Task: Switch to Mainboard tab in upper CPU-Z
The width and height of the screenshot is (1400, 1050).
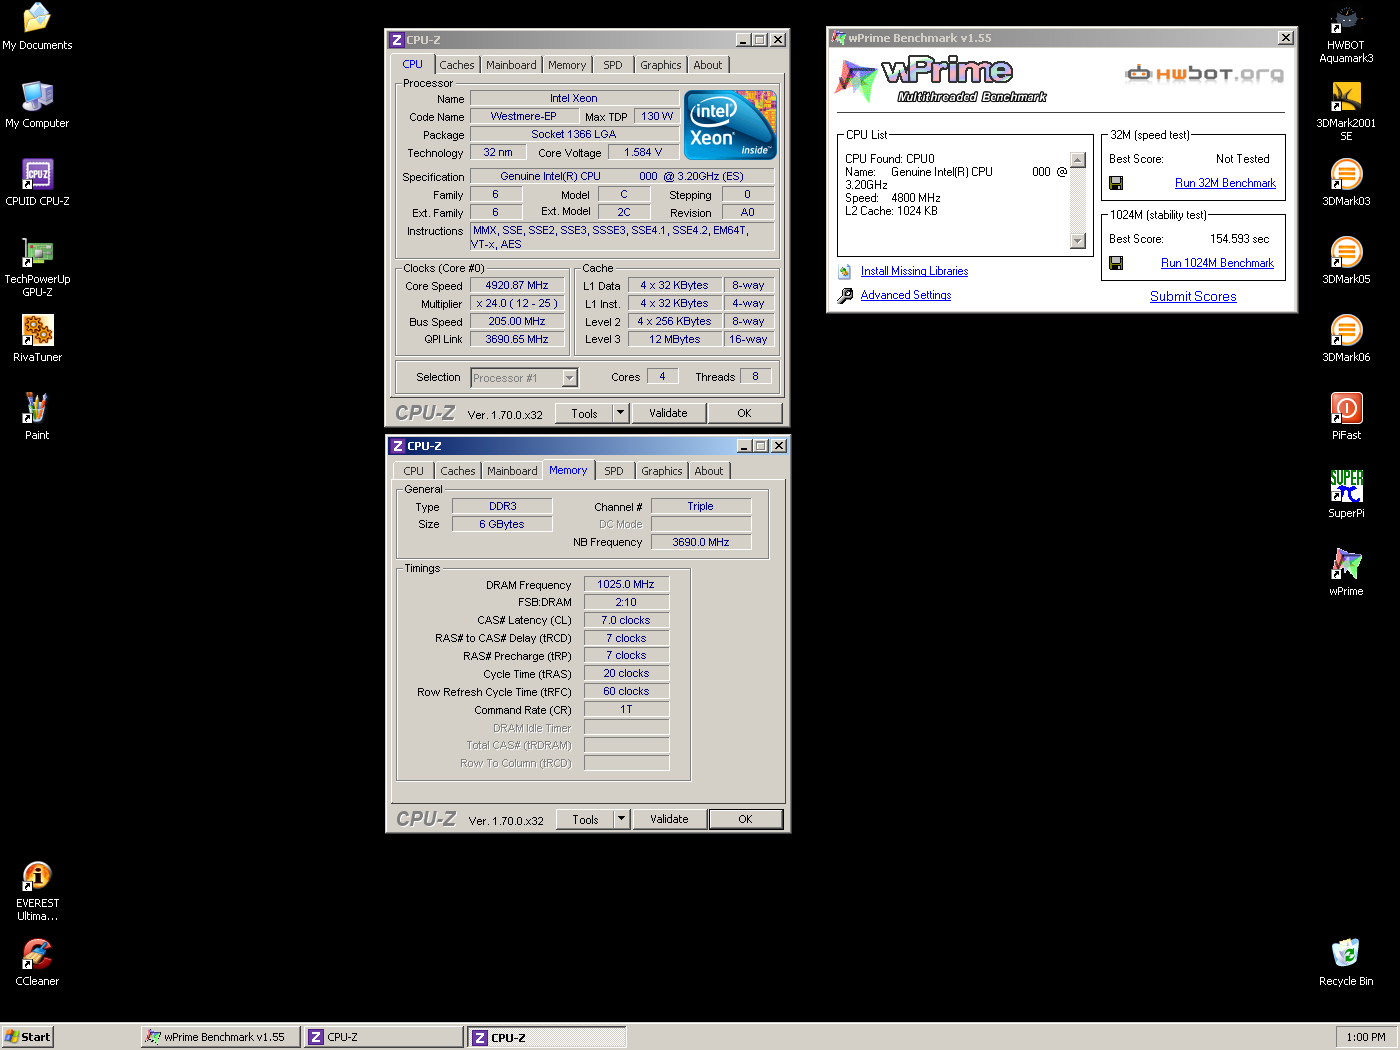Action: (511, 65)
